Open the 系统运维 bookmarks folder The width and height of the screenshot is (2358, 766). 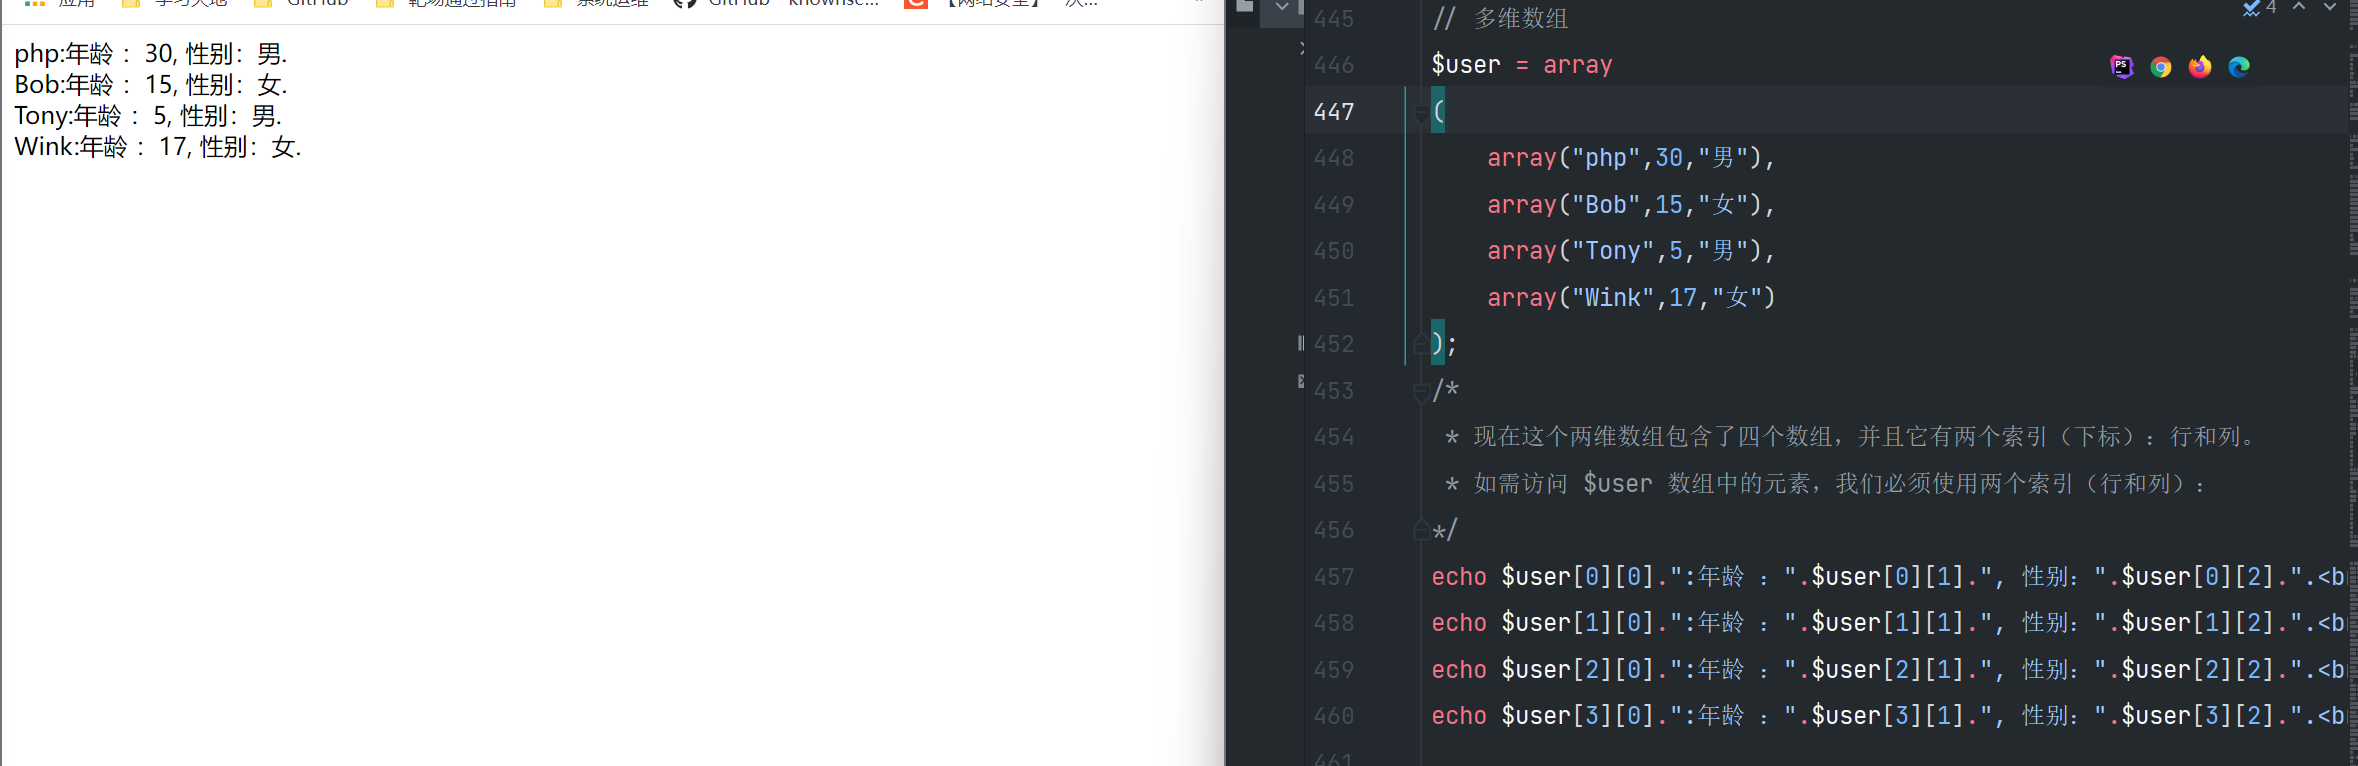(x=596, y=4)
